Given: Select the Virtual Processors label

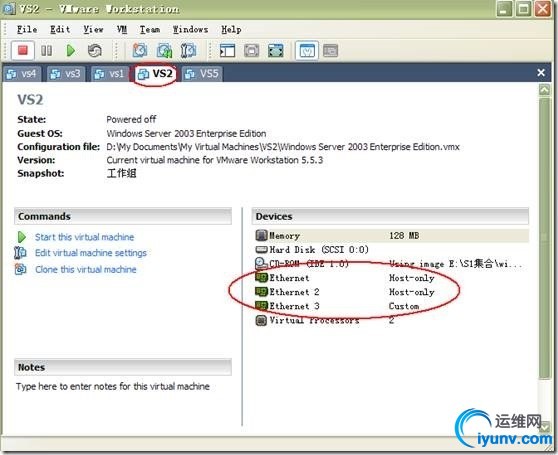Looking at the screenshot, I should 314,320.
